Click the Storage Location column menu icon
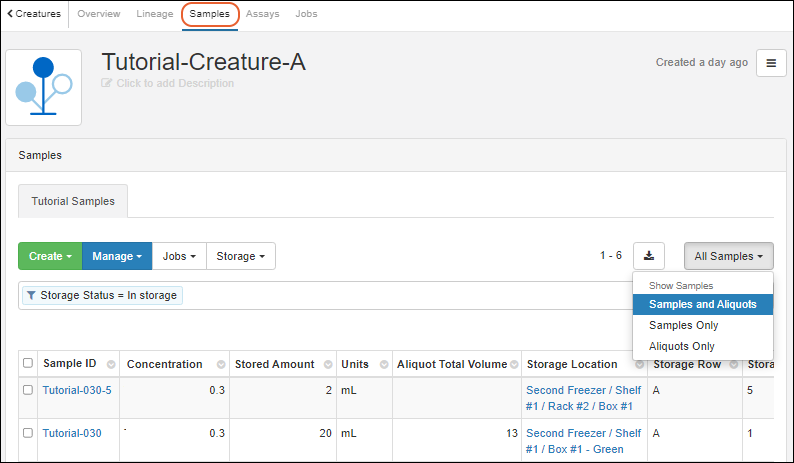The width and height of the screenshot is (794, 463). tap(639, 365)
